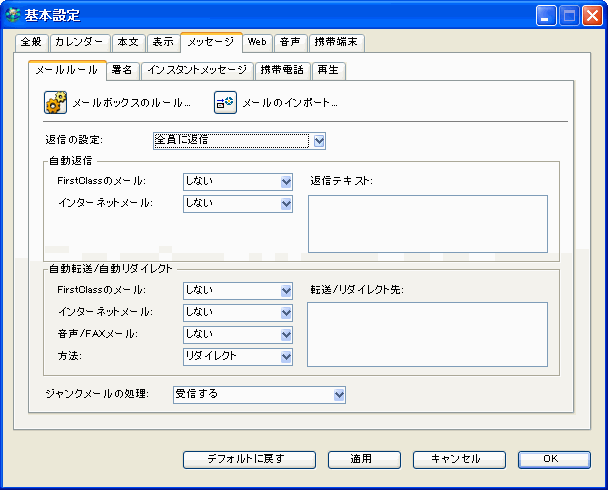608x490 pixels.
Task: Switch to the 全般 tab
Action: [32, 42]
